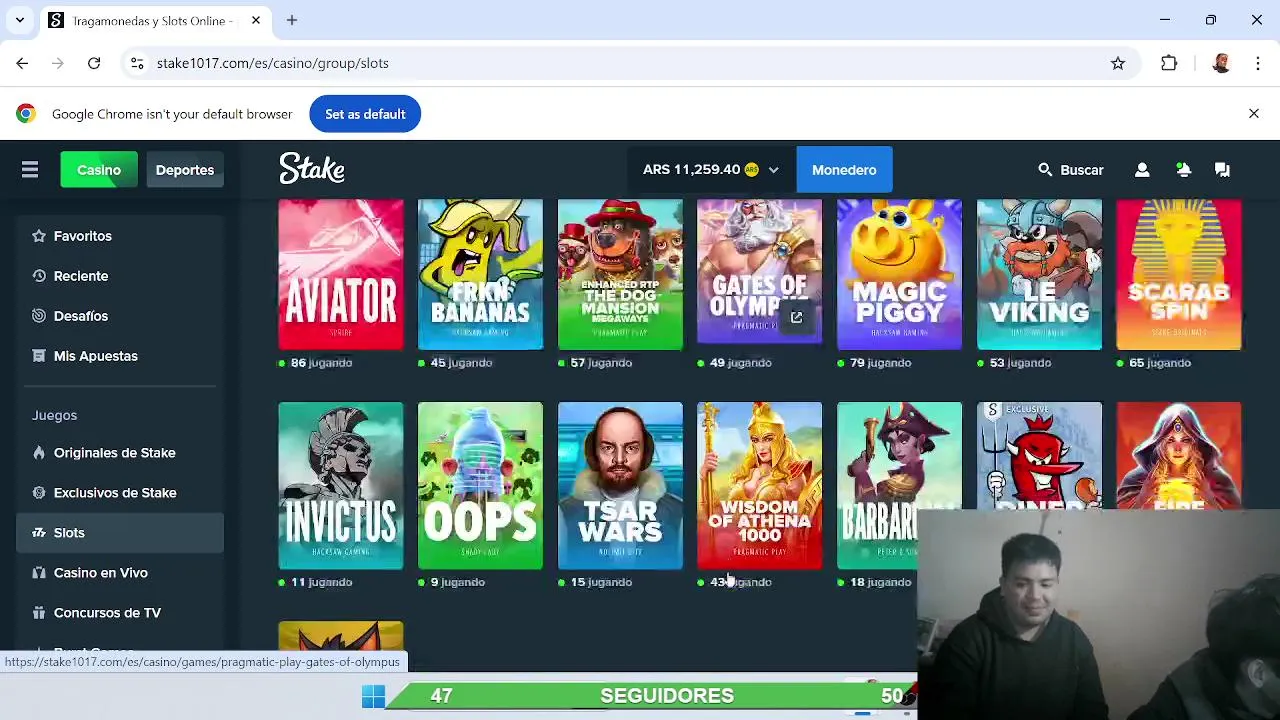View site information icon in address bar

(x=137, y=63)
